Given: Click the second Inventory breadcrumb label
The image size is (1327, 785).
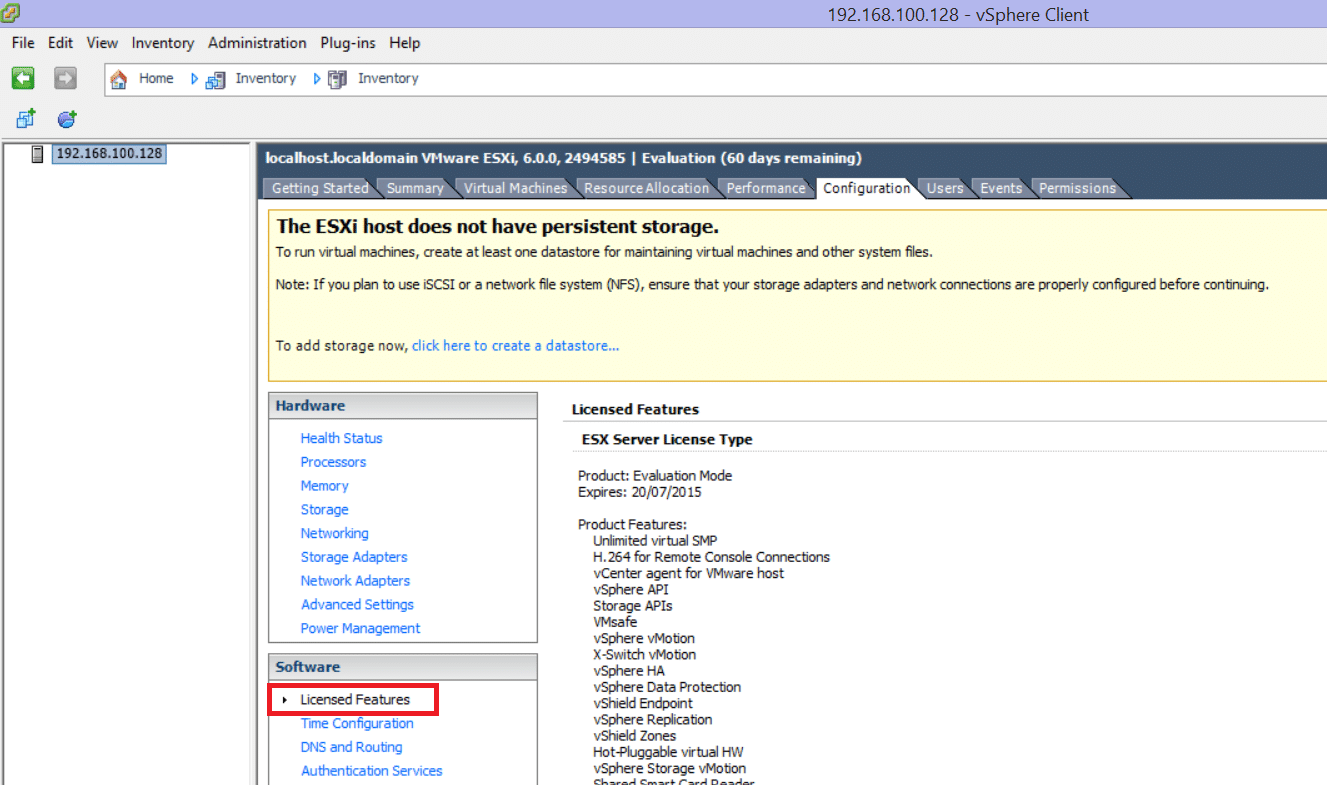Looking at the screenshot, I should pos(388,78).
